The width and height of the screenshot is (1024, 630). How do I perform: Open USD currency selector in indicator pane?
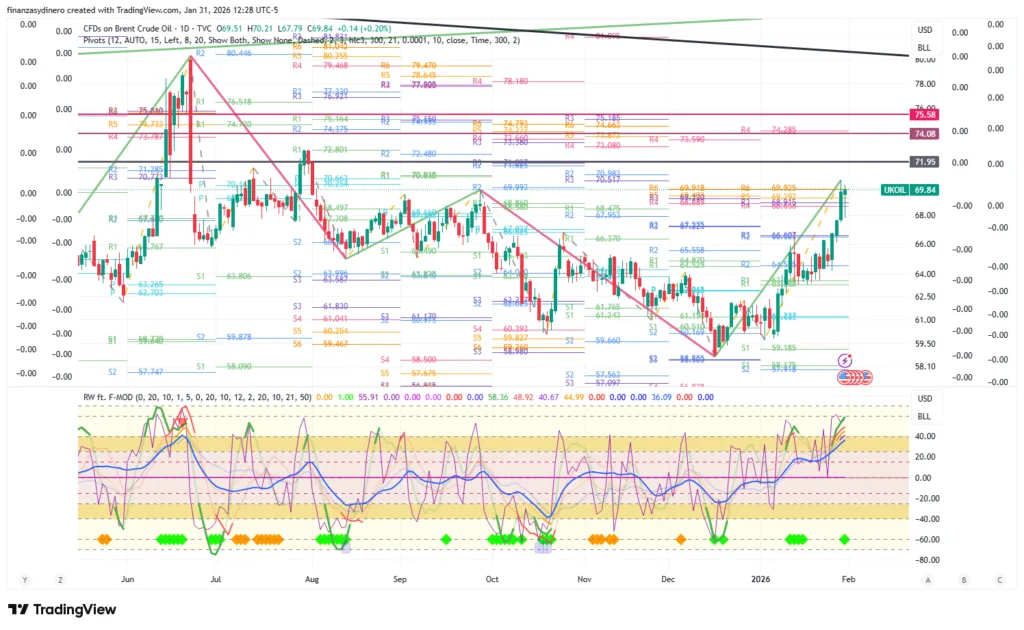click(x=924, y=399)
